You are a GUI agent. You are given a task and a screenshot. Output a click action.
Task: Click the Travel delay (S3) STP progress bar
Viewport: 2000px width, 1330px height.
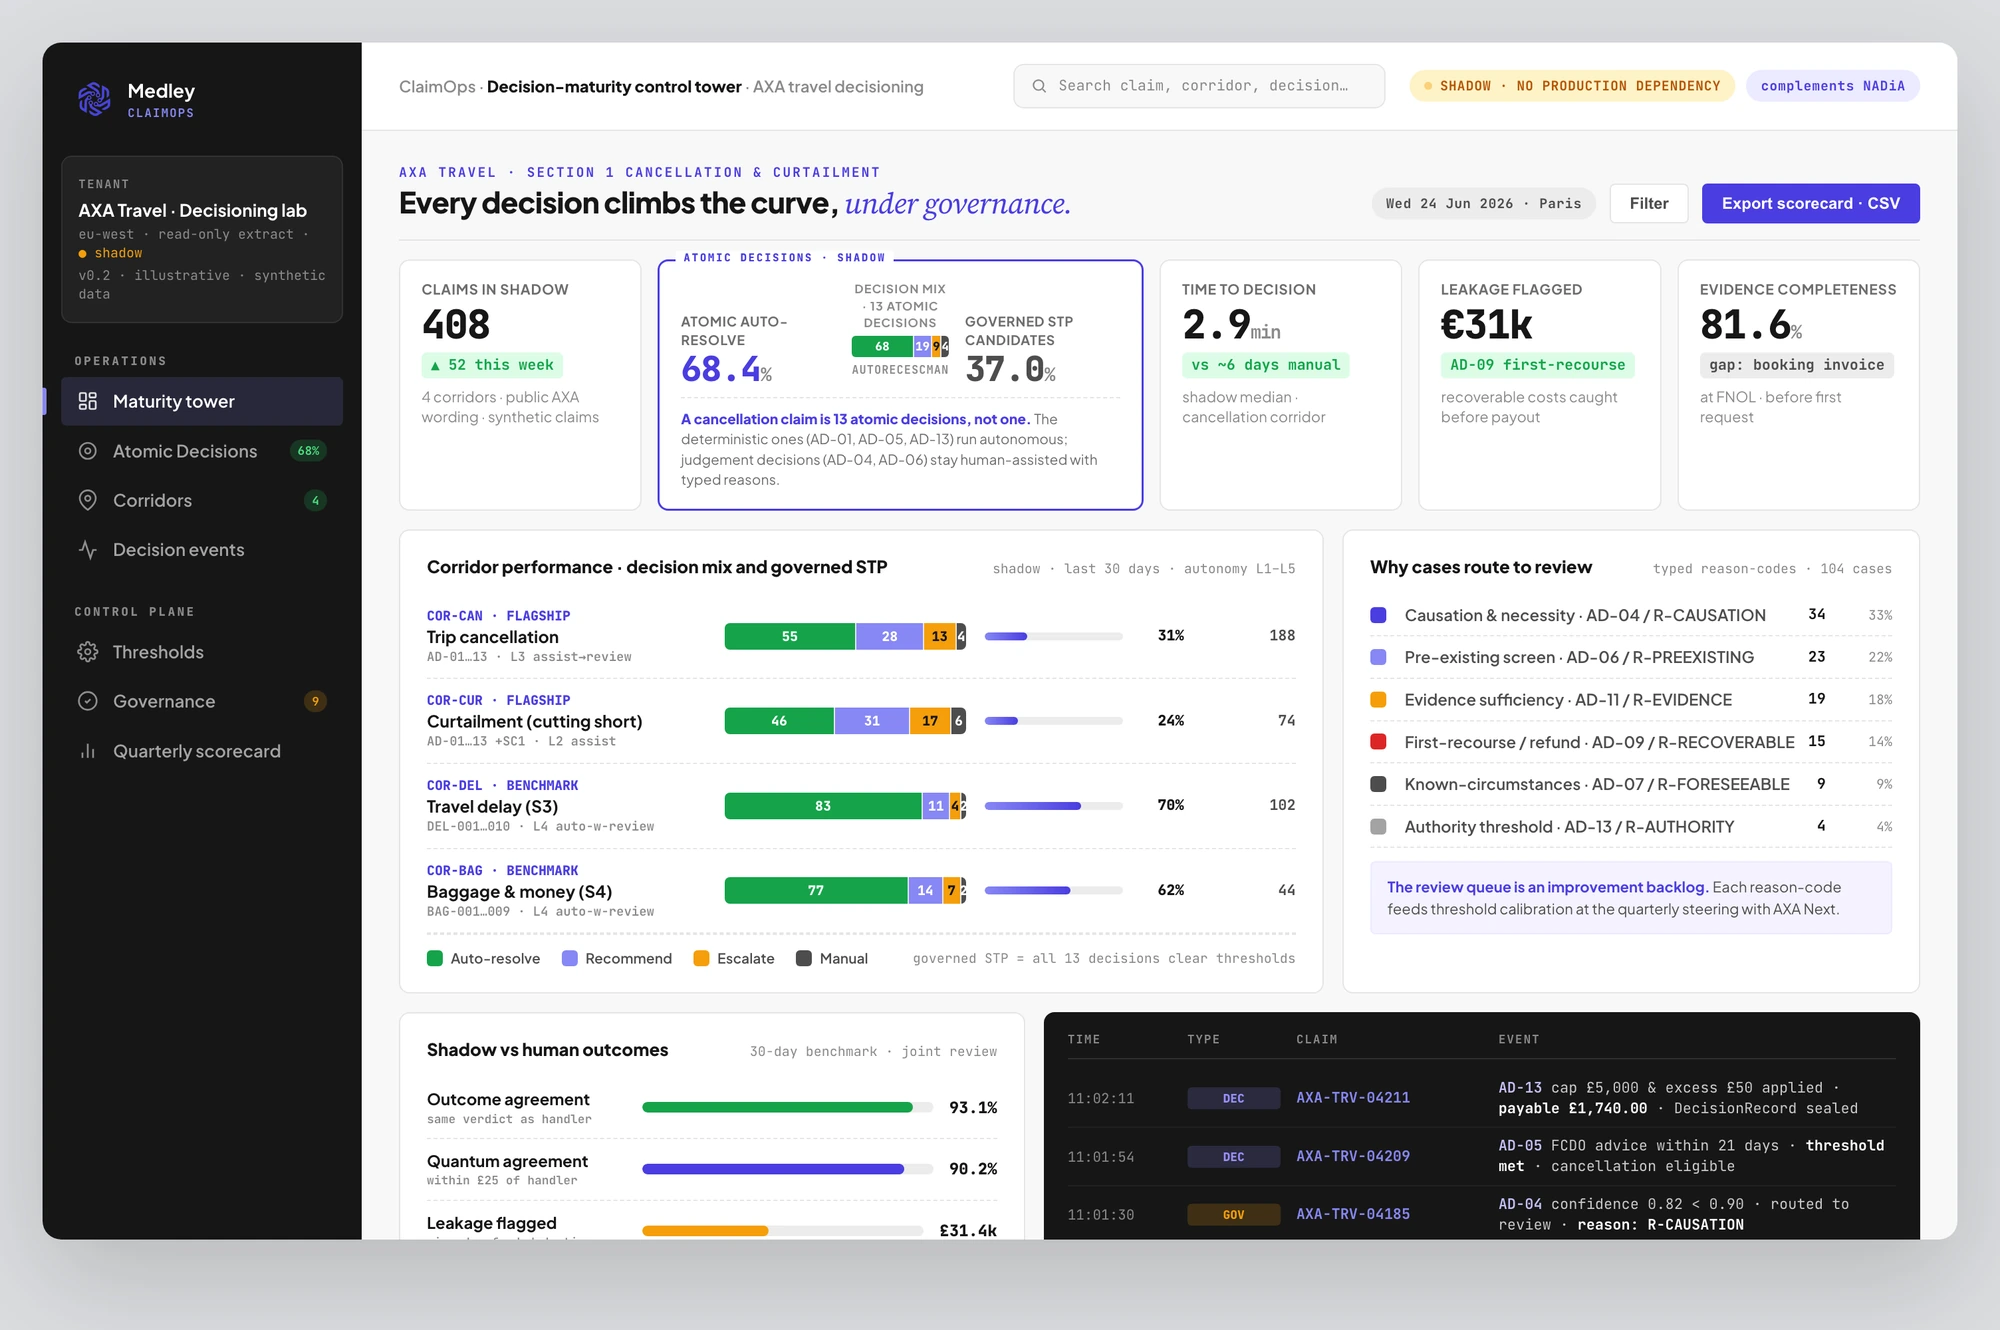[1053, 806]
